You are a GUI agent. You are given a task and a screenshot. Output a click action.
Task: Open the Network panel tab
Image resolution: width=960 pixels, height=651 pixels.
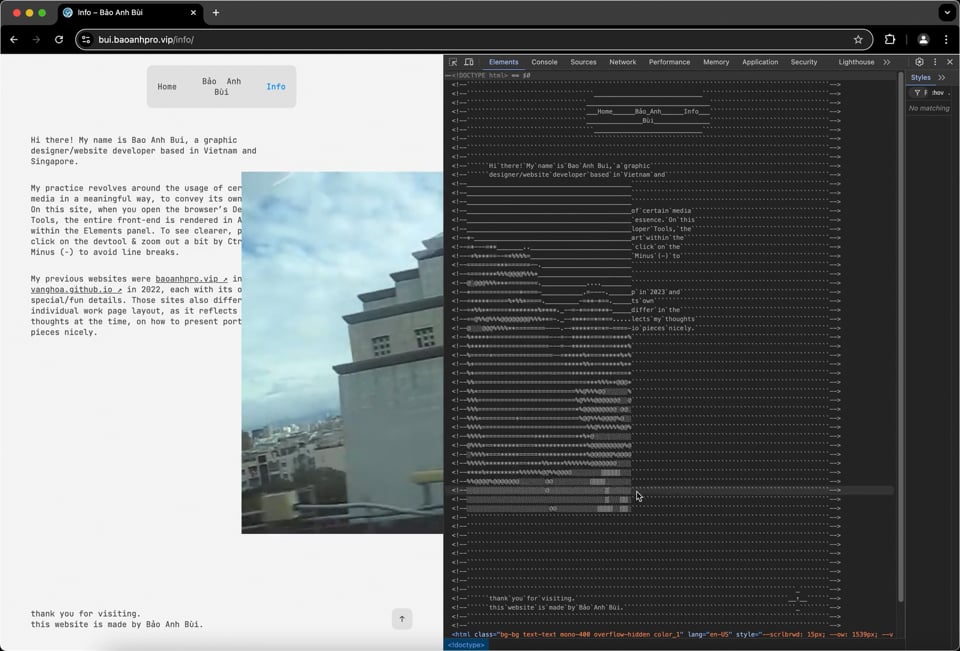pyautogui.click(x=622, y=62)
